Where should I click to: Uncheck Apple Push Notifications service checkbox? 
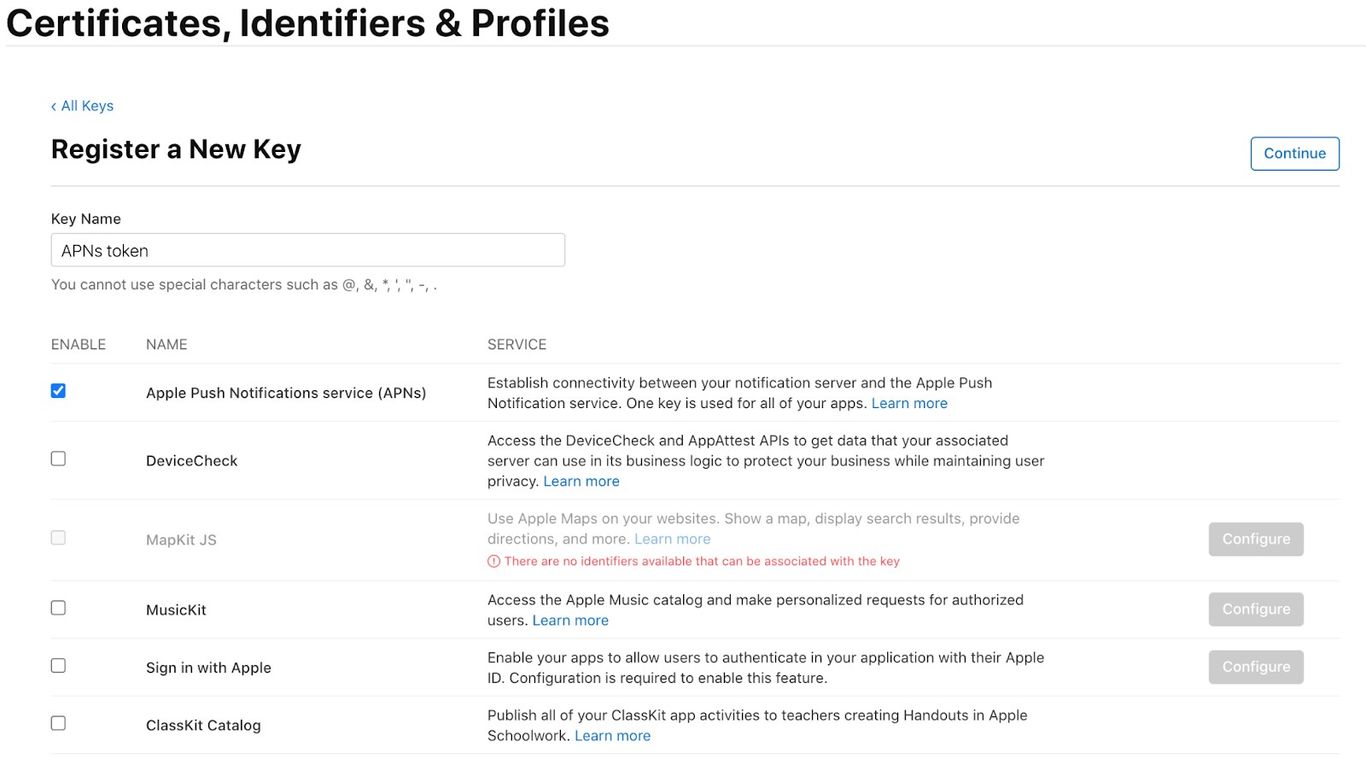click(x=58, y=391)
